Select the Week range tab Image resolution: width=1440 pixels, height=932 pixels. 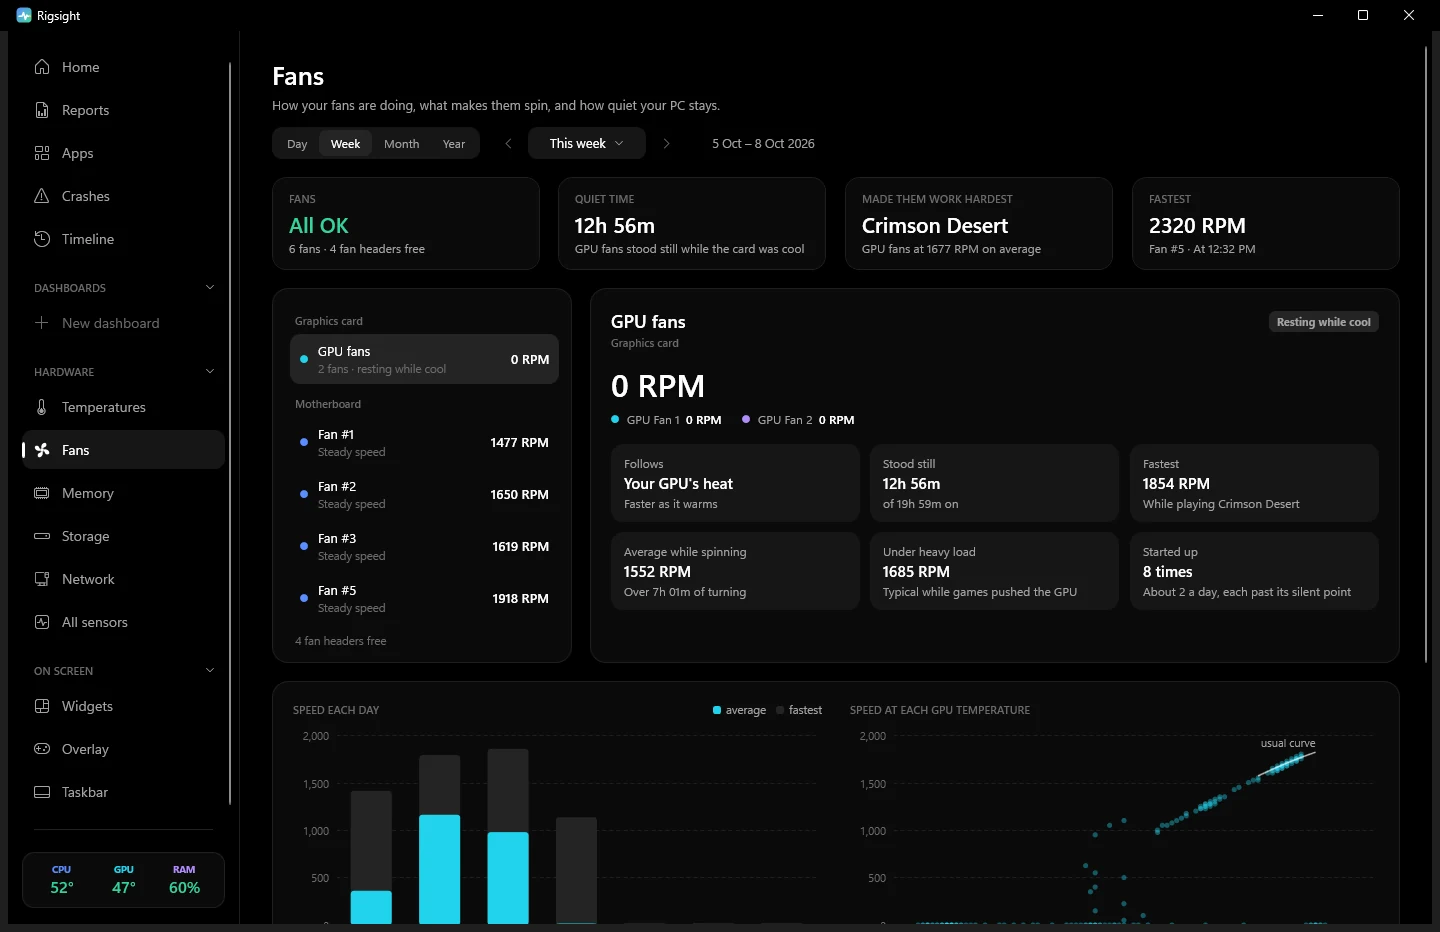click(x=346, y=144)
